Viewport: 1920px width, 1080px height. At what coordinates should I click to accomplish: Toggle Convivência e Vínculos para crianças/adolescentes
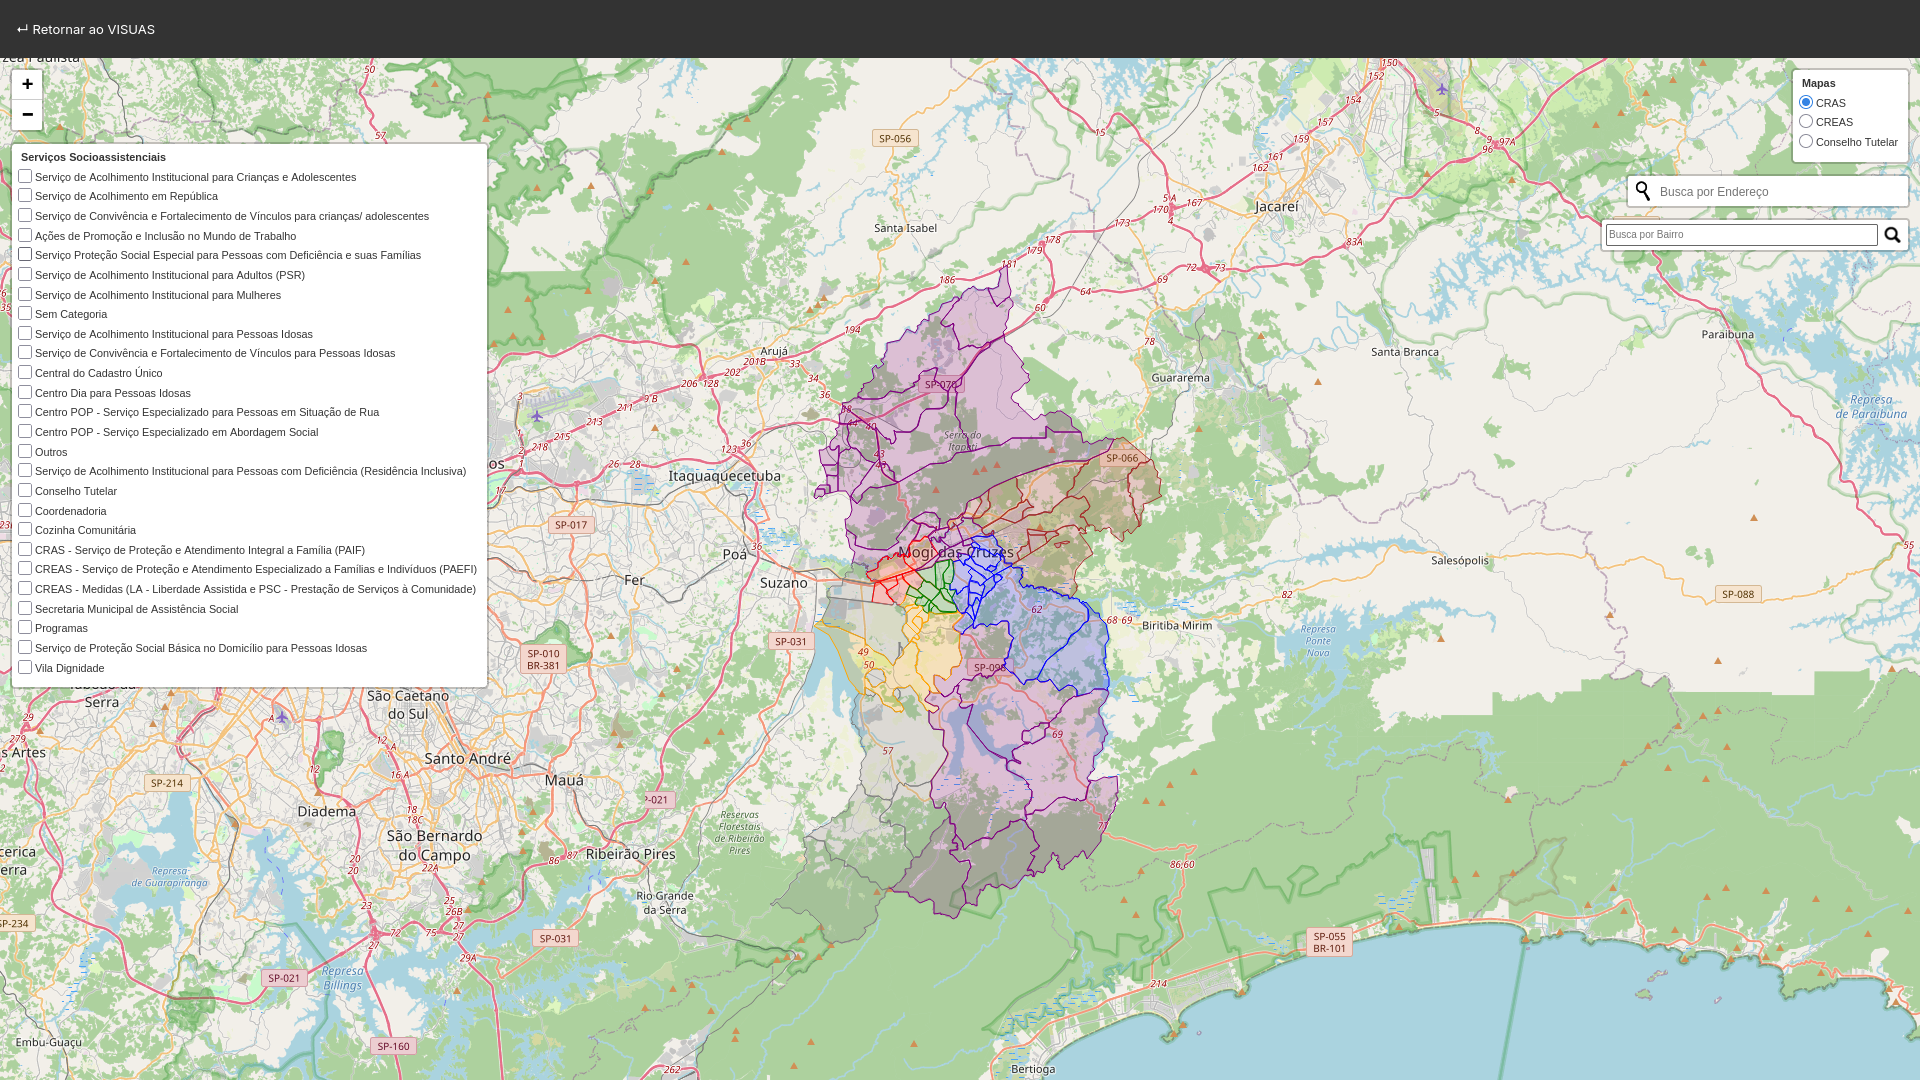pyautogui.click(x=25, y=215)
